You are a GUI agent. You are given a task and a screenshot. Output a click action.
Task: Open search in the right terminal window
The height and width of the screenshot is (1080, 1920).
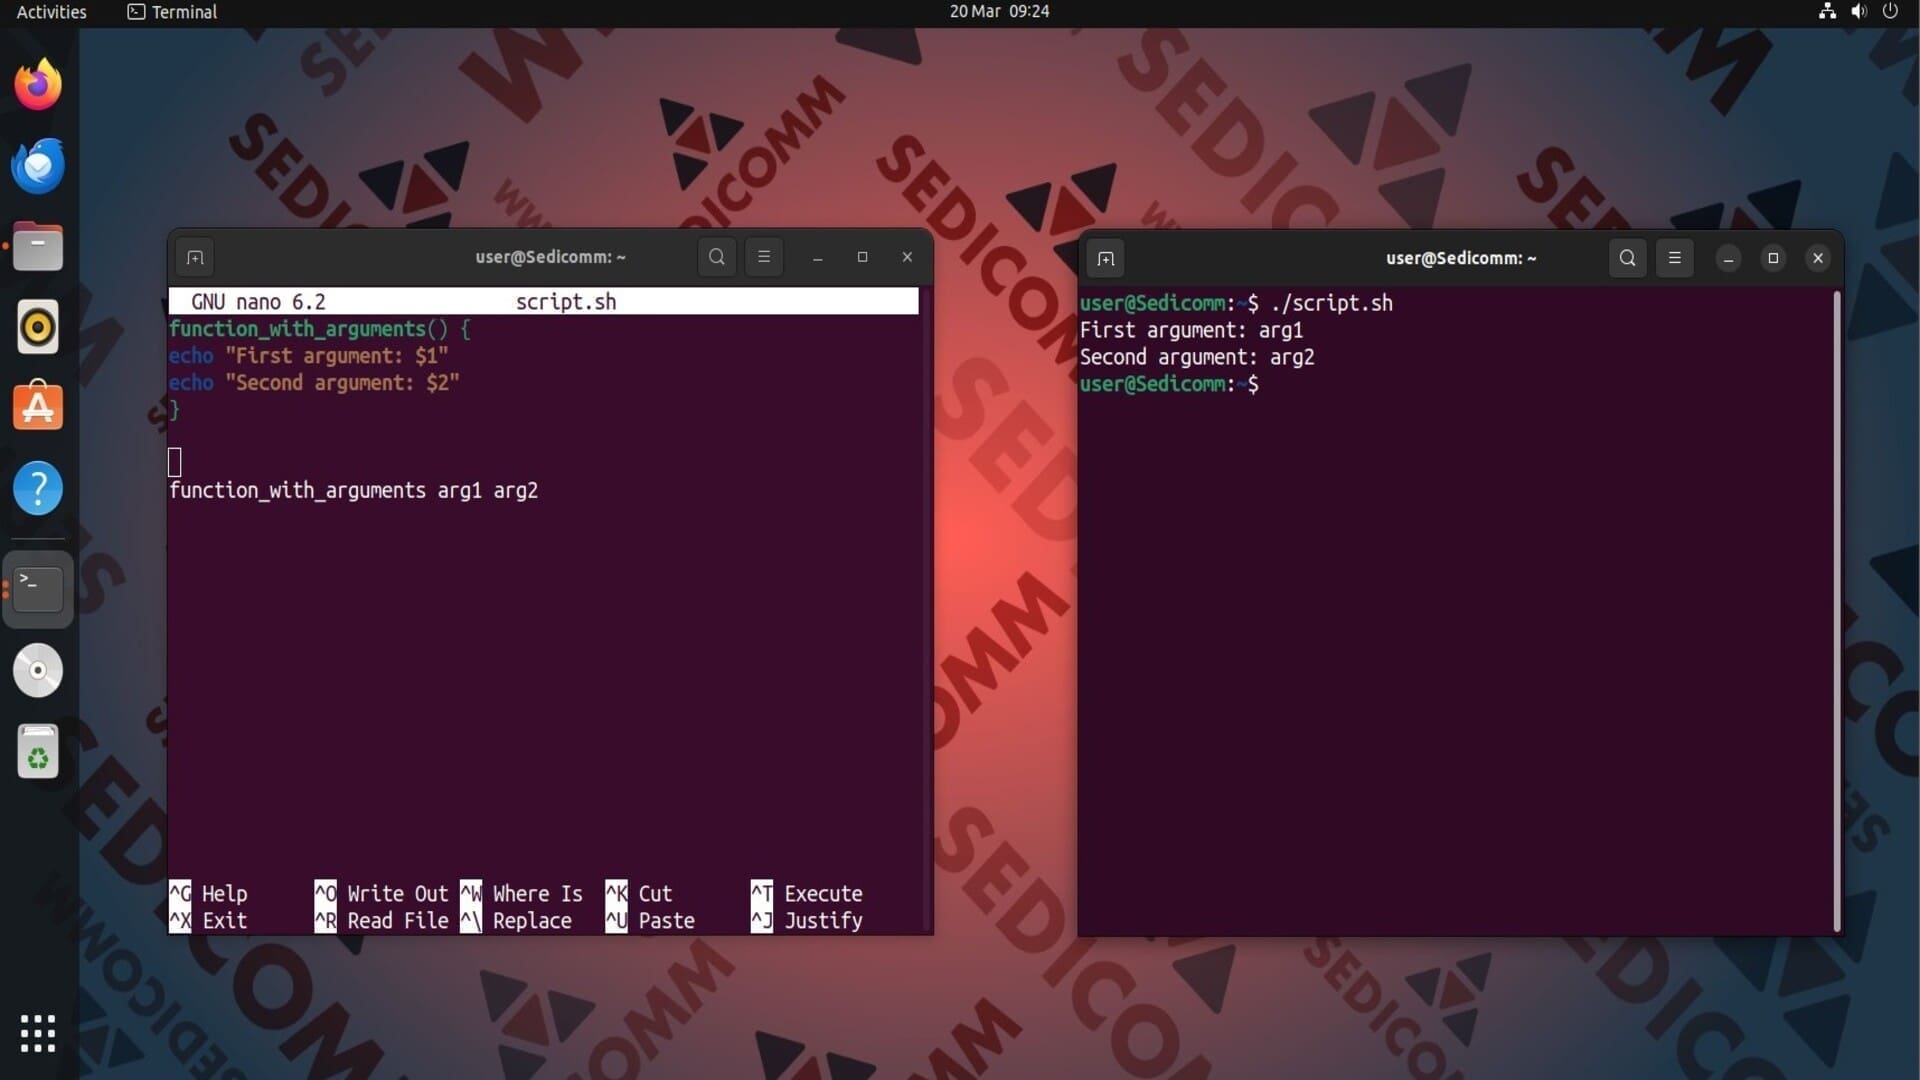tap(1627, 259)
